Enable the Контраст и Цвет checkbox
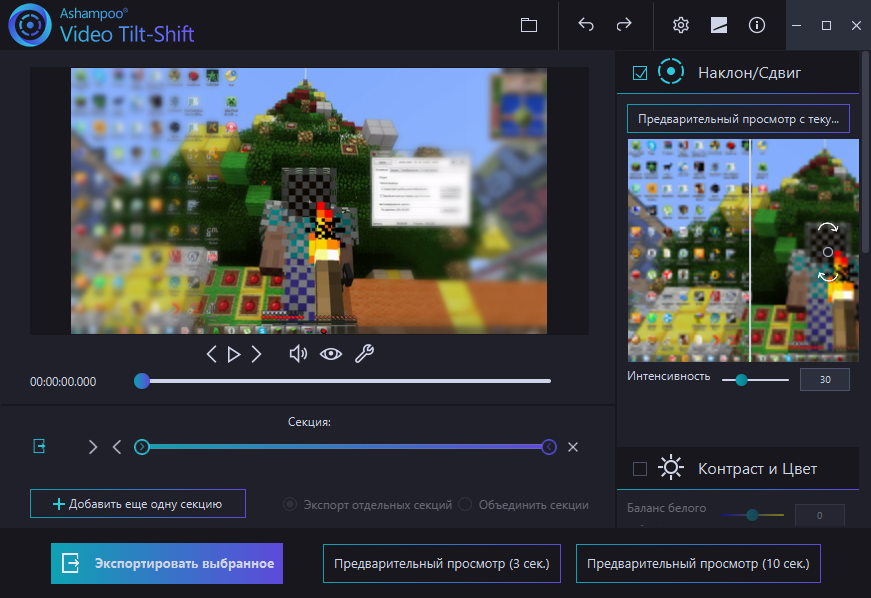Image resolution: width=871 pixels, height=598 pixels. click(640, 469)
